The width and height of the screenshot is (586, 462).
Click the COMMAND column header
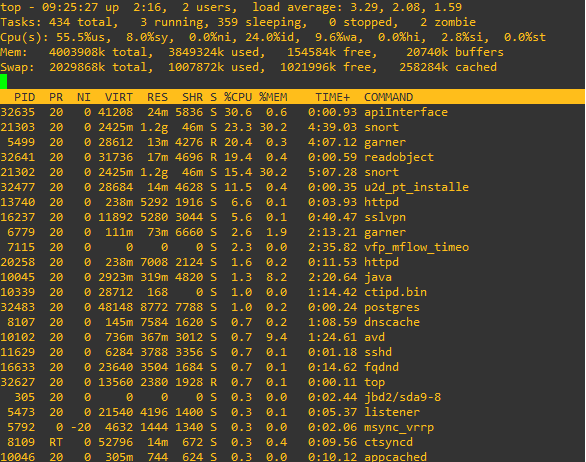389,97
